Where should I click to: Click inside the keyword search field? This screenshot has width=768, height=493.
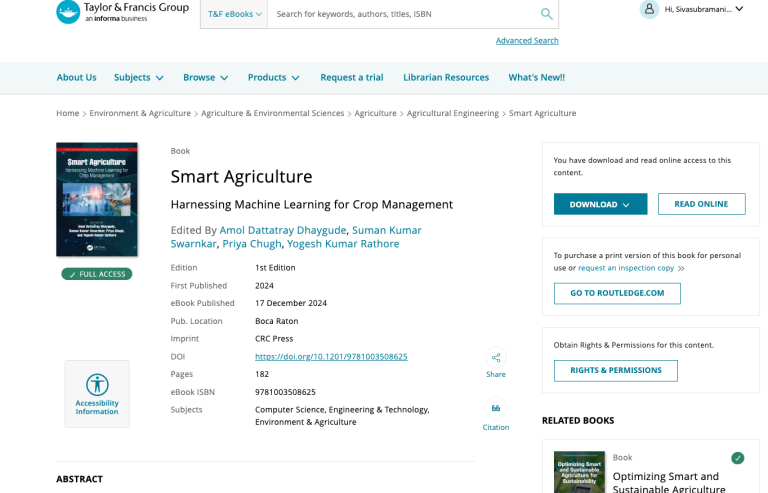pos(404,14)
